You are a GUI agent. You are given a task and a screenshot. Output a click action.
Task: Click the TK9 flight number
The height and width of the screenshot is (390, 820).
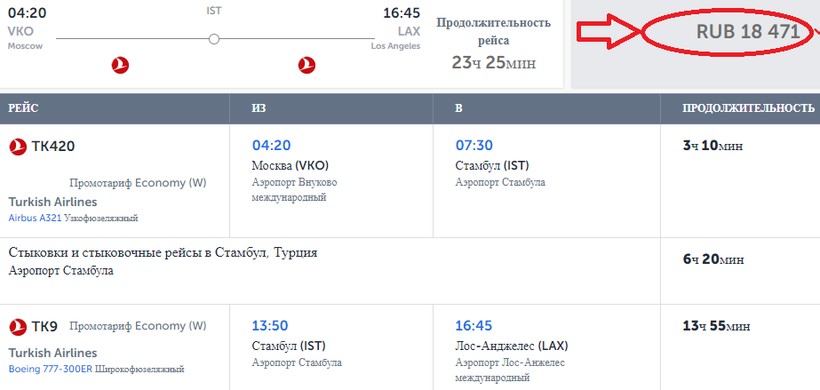pos(44,327)
